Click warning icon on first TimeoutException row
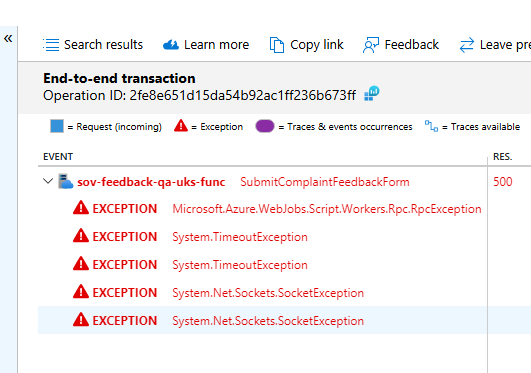 [x=81, y=235]
